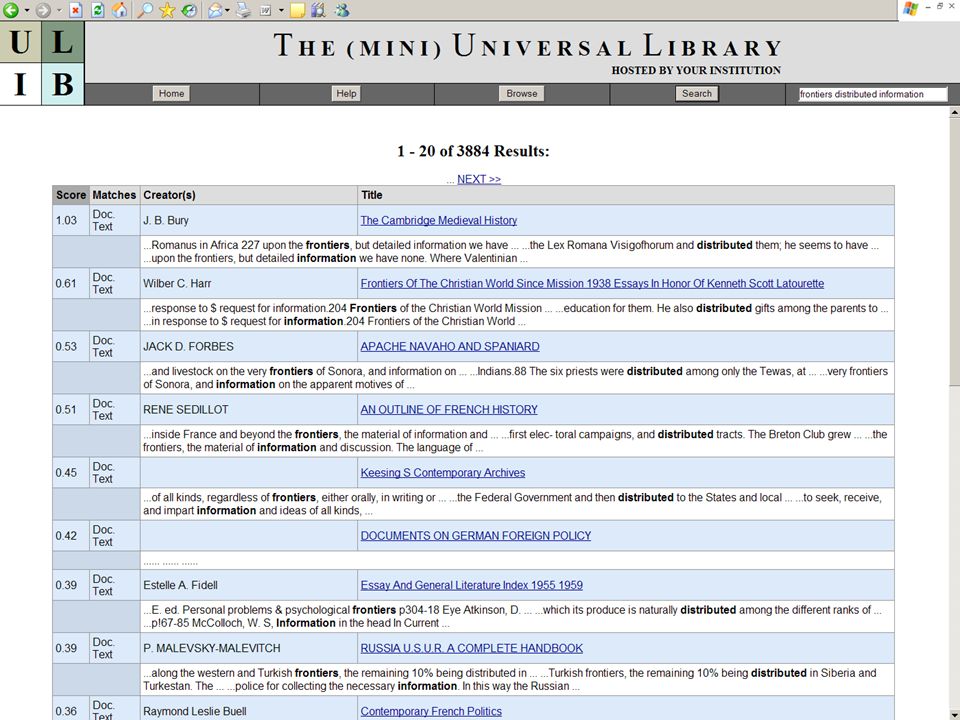Viewport: 960px width, 720px height.
Task: Click the 1 - 20 of 3884 Results heading
Action: (473, 151)
